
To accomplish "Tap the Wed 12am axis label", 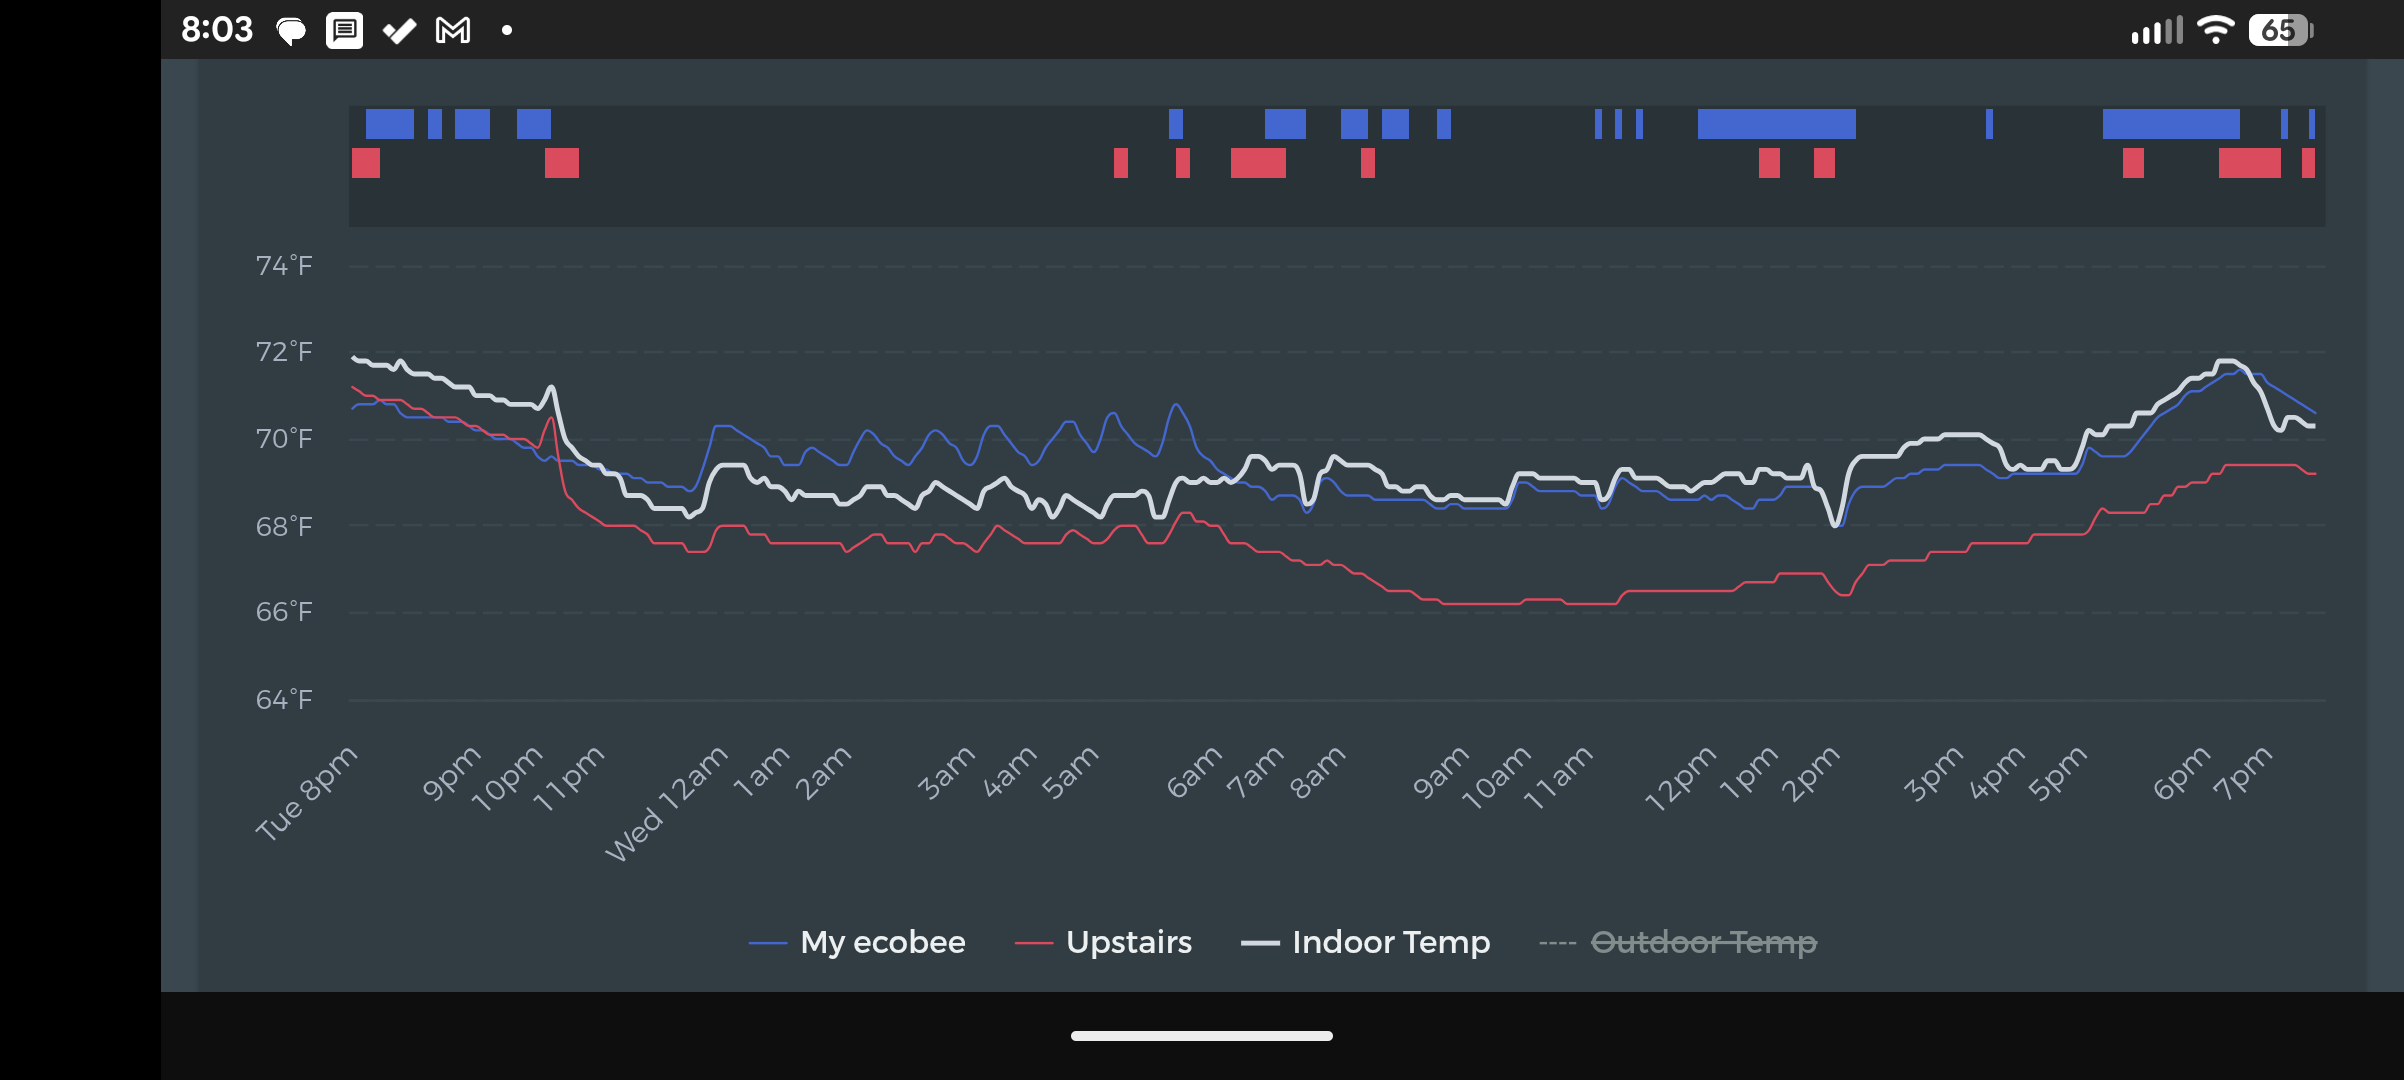I will click(x=668, y=803).
